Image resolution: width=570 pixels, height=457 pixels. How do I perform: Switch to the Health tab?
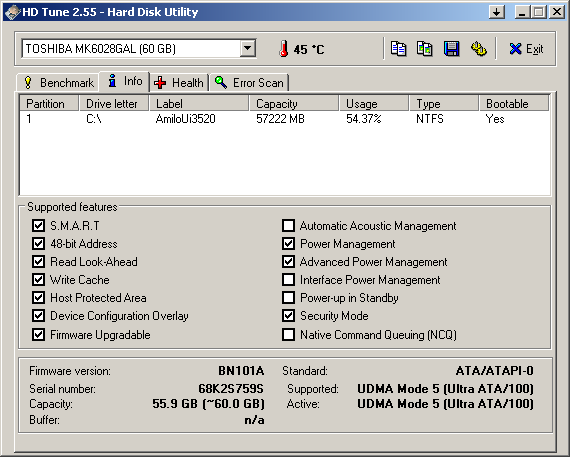179,83
